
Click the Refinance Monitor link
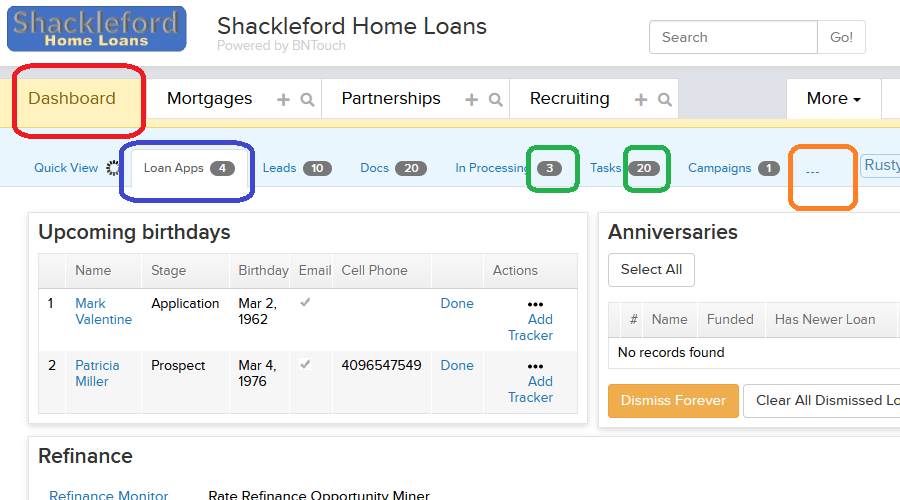(108, 495)
